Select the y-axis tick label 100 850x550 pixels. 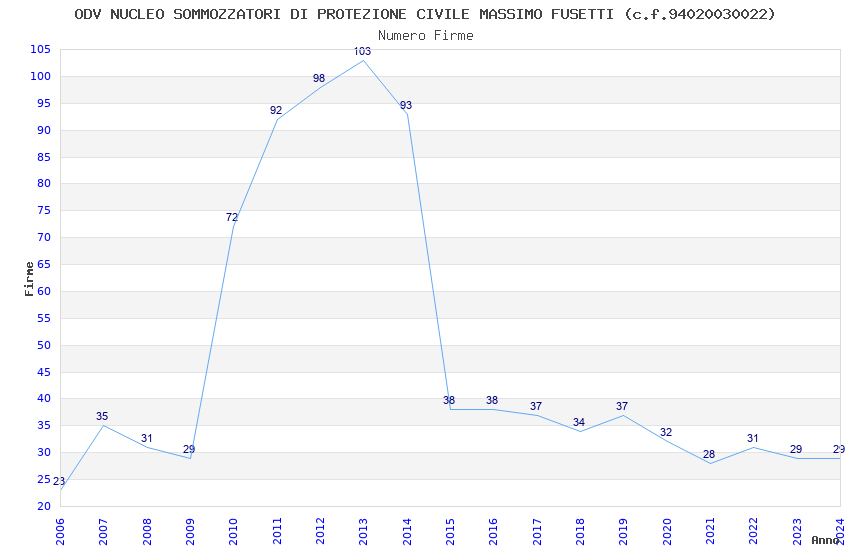[x=40, y=76]
